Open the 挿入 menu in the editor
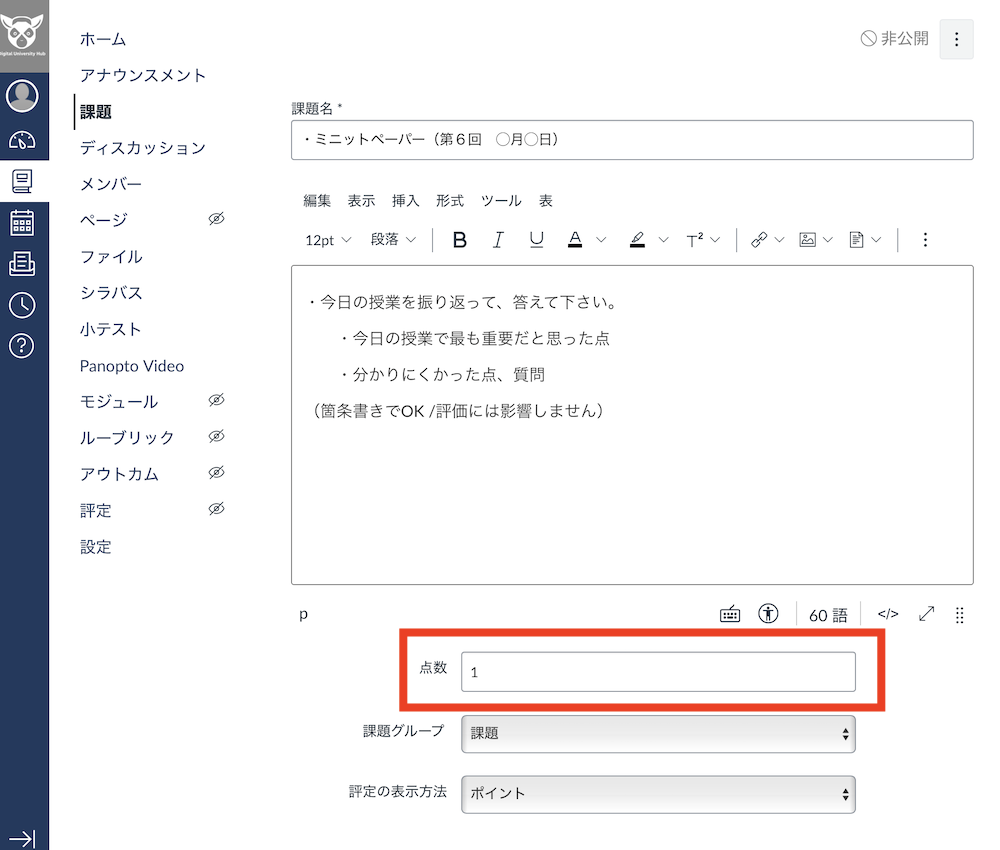The height and width of the screenshot is (850, 1000). [405, 200]
